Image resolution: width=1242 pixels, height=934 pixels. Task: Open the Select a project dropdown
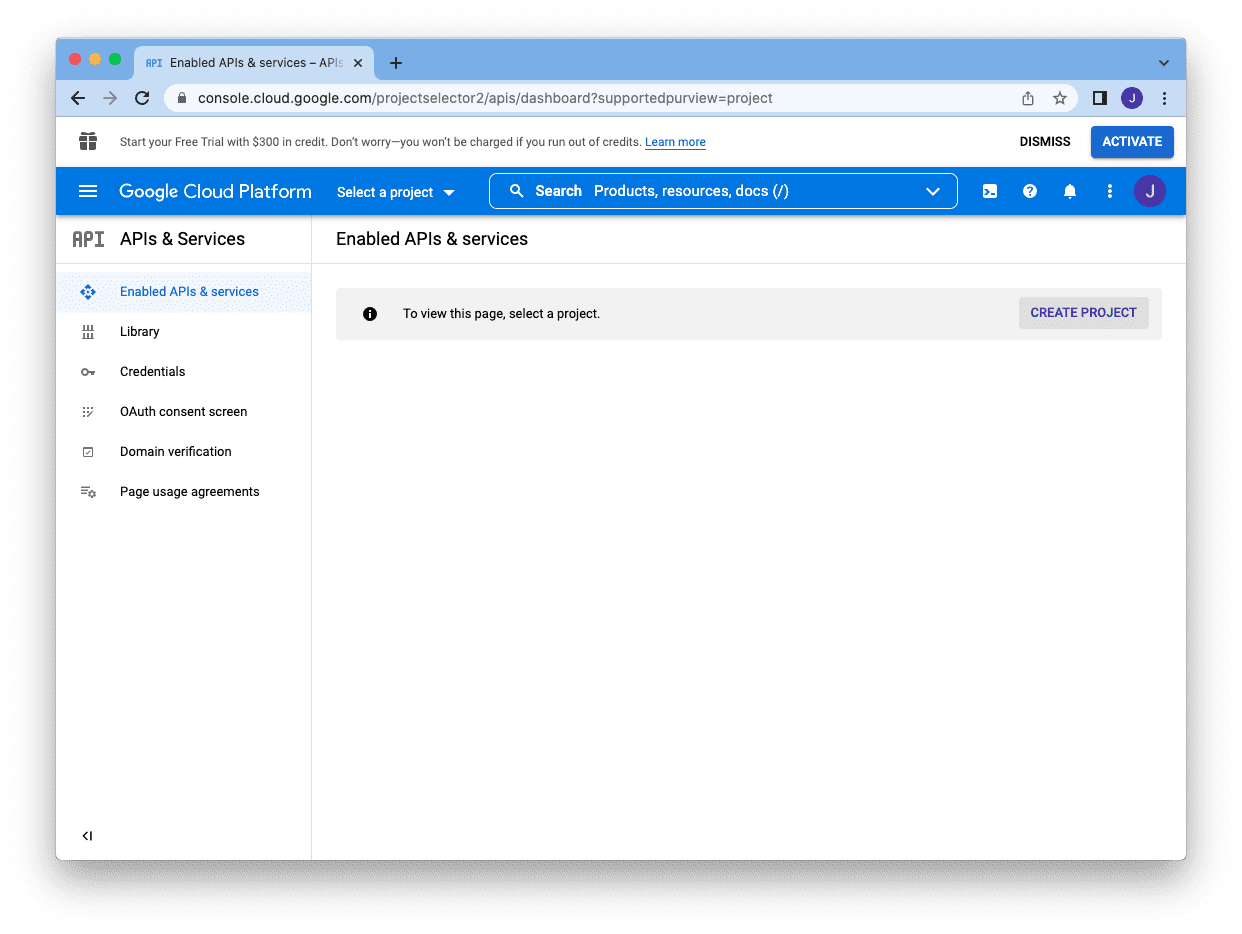click(396, 192)
